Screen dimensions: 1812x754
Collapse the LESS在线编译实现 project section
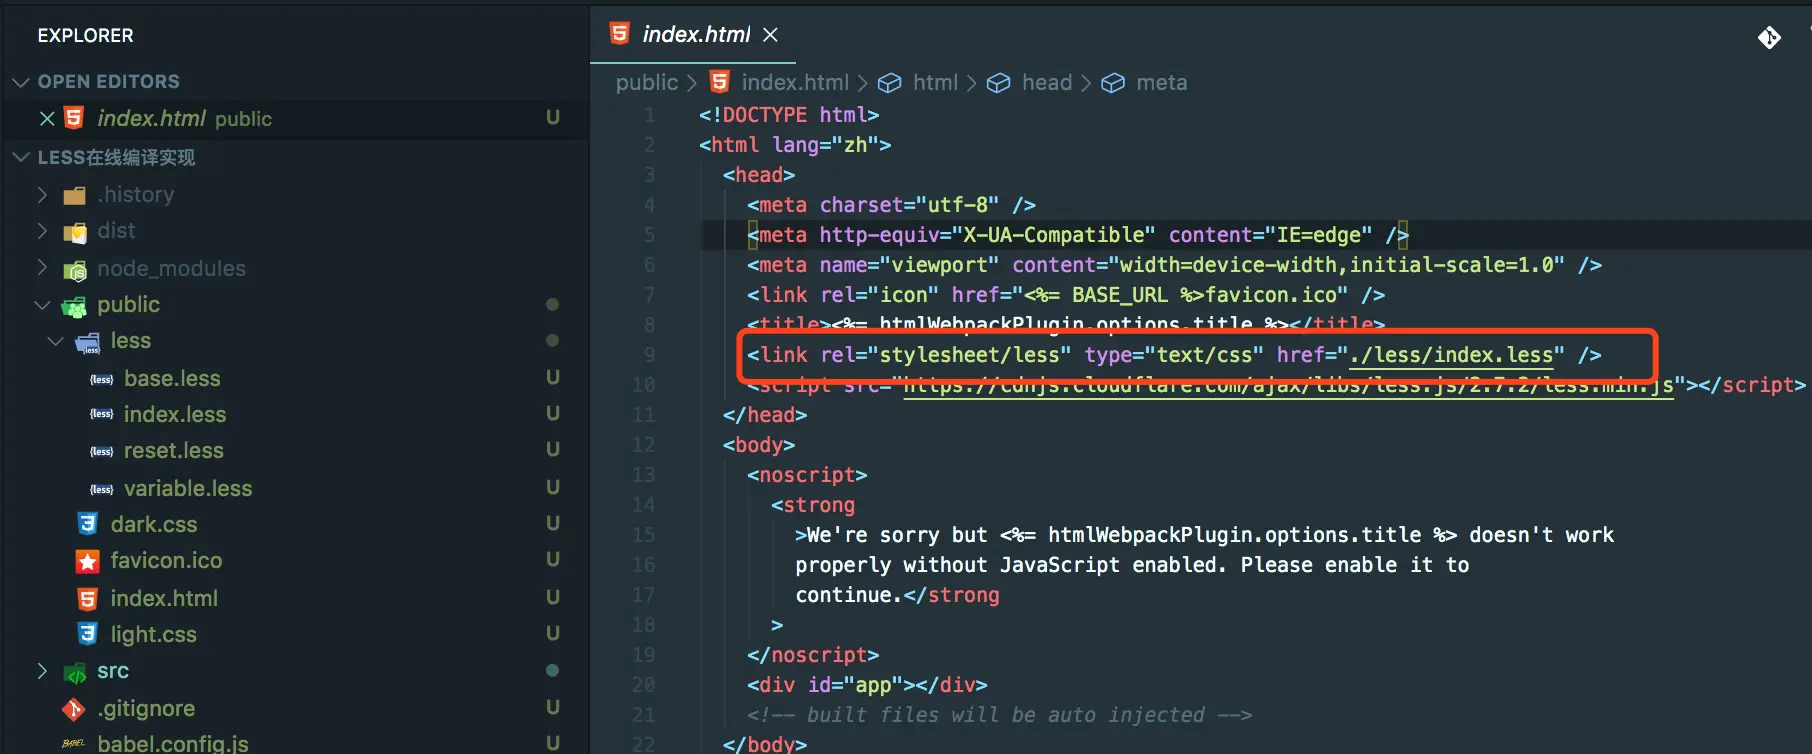click(20, 157)
